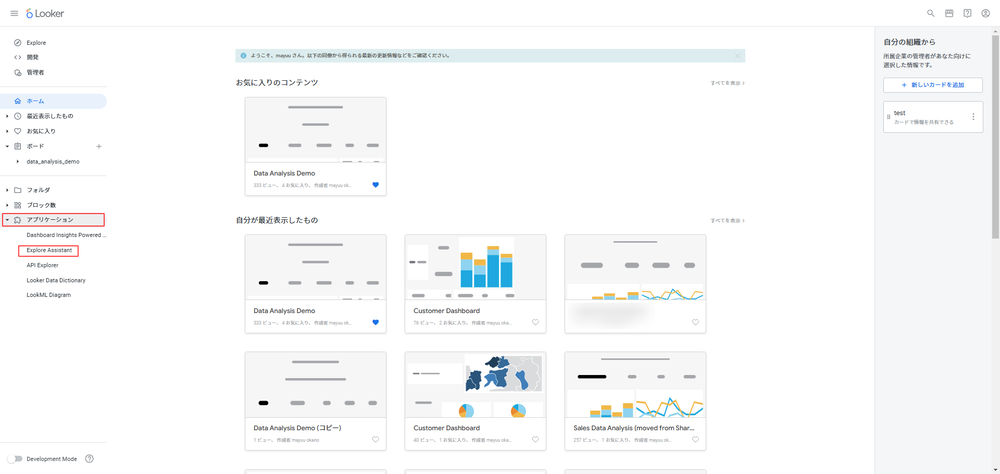Open Explore Assistant application

point(49,250)
